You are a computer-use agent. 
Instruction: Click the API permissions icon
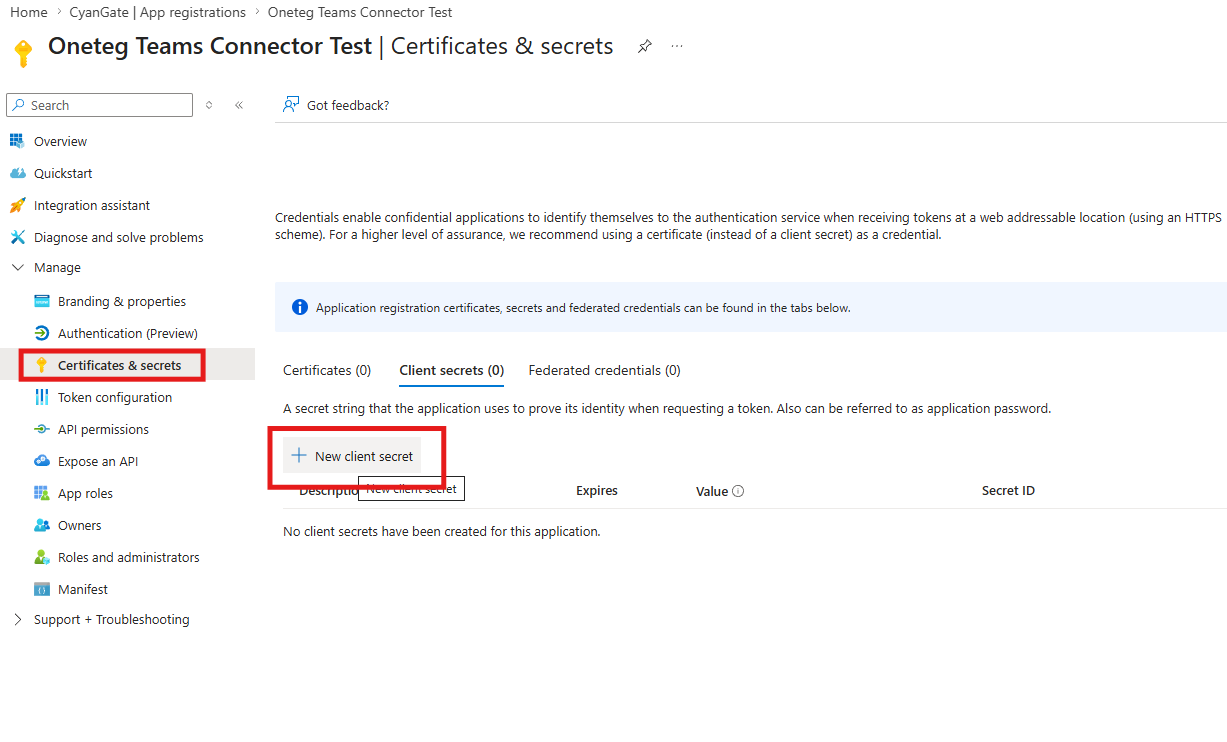pyautogui.click(x=41, y=429)
